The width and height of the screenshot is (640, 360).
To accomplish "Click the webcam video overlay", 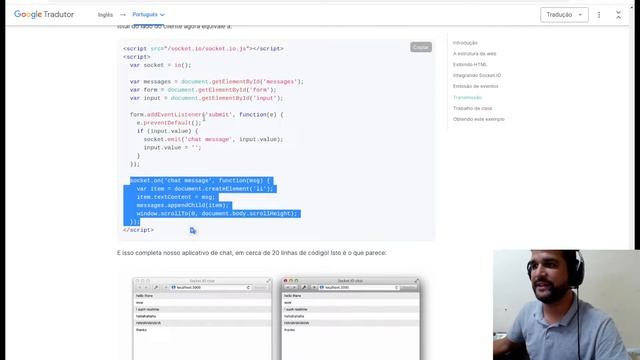I will click(566, 304).
